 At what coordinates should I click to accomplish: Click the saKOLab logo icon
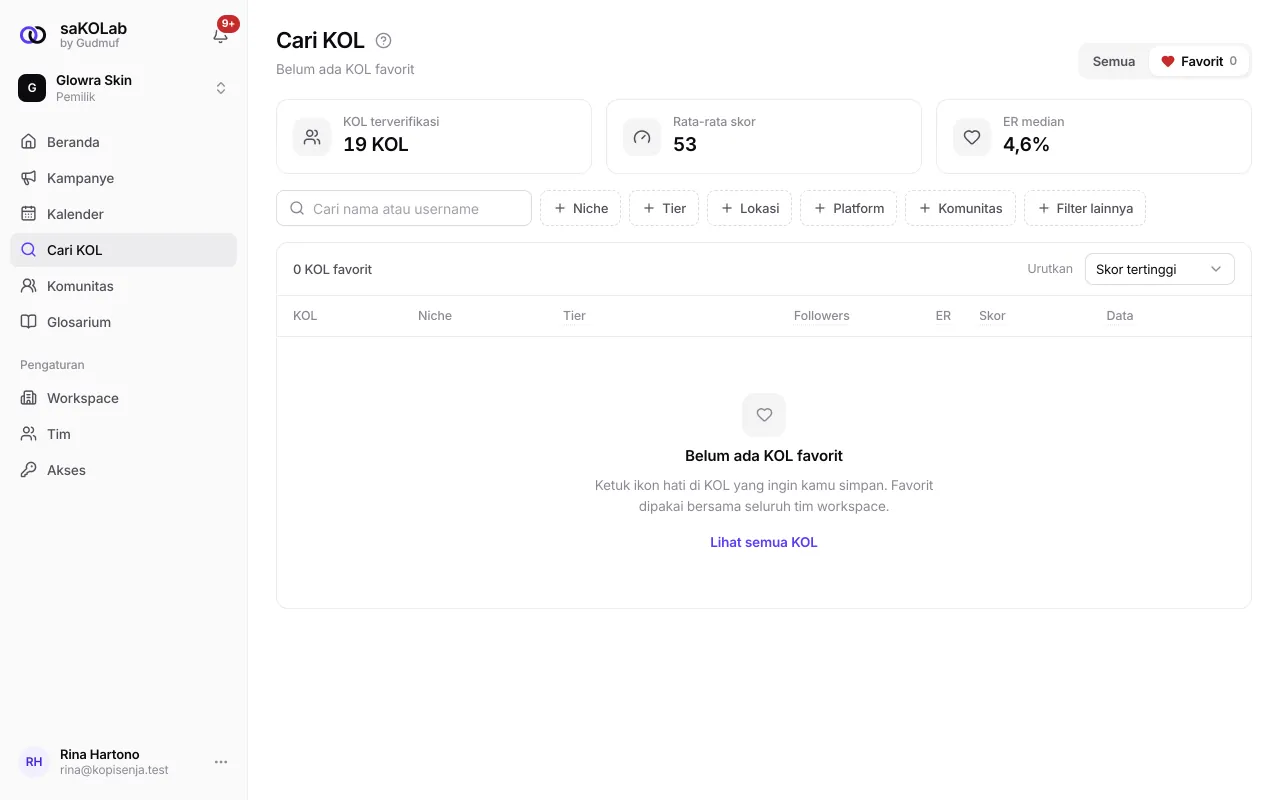pos(33,35)
